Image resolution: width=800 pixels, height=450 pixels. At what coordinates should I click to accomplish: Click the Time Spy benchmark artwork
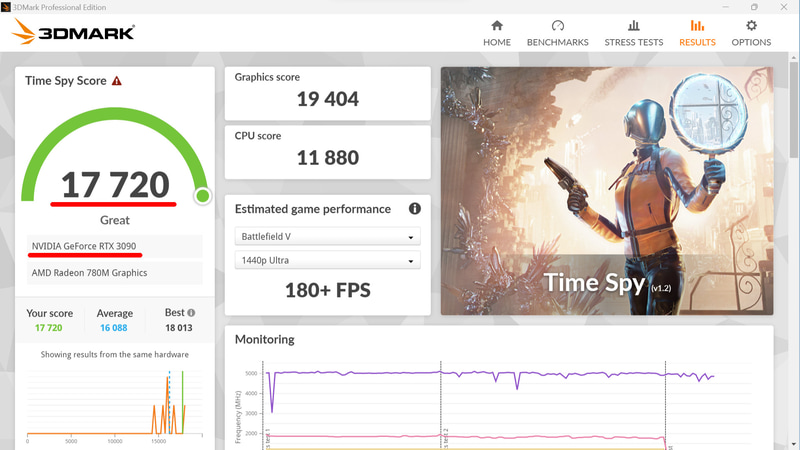pyautogui.click(x=607, y=191)
